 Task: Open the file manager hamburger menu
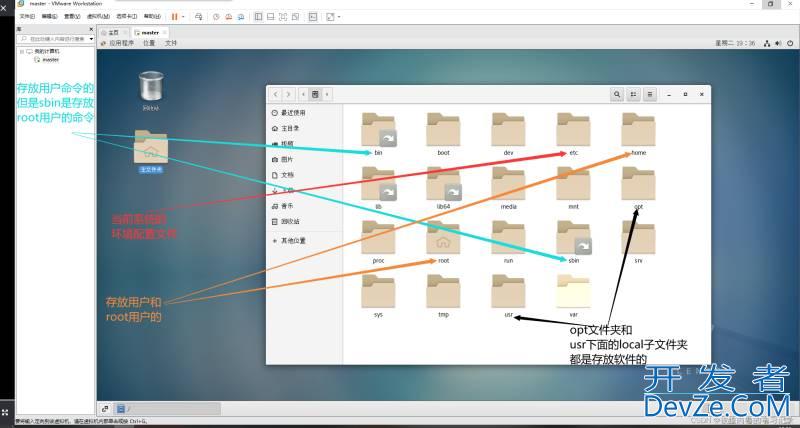(x=650, y=94)
